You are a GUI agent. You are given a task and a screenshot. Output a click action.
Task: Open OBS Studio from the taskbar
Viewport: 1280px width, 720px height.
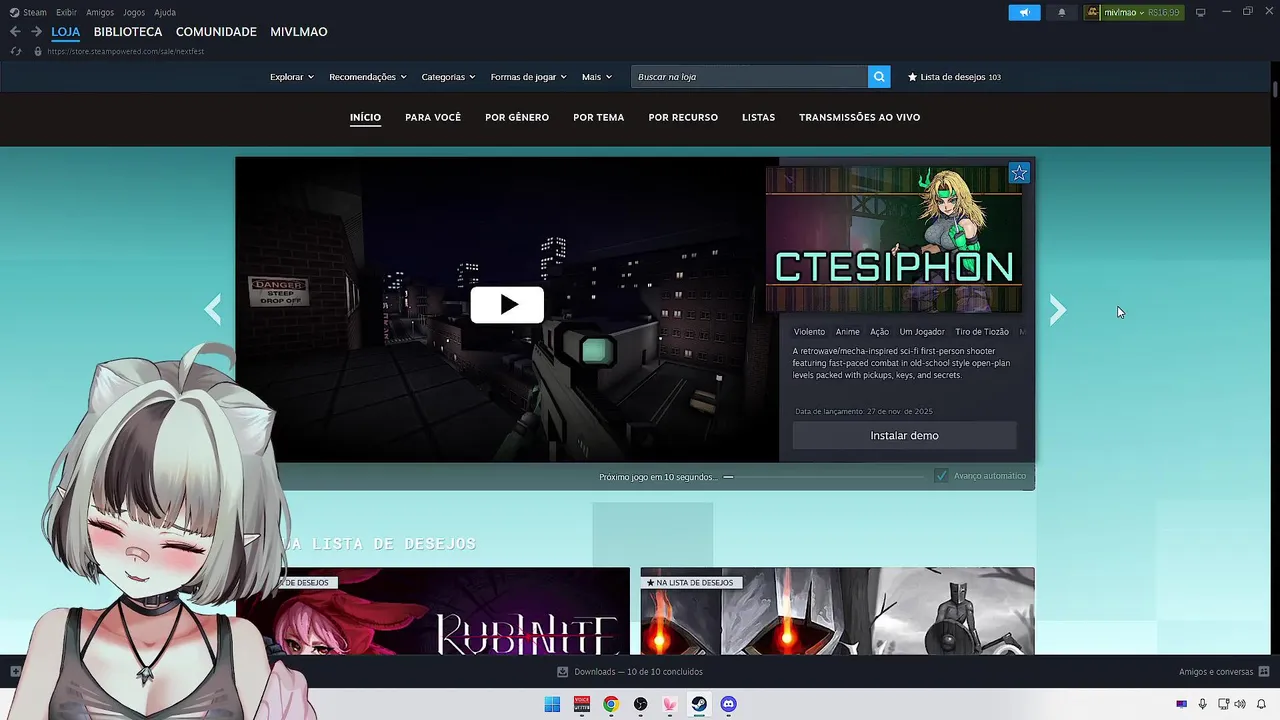coord(640,704)
